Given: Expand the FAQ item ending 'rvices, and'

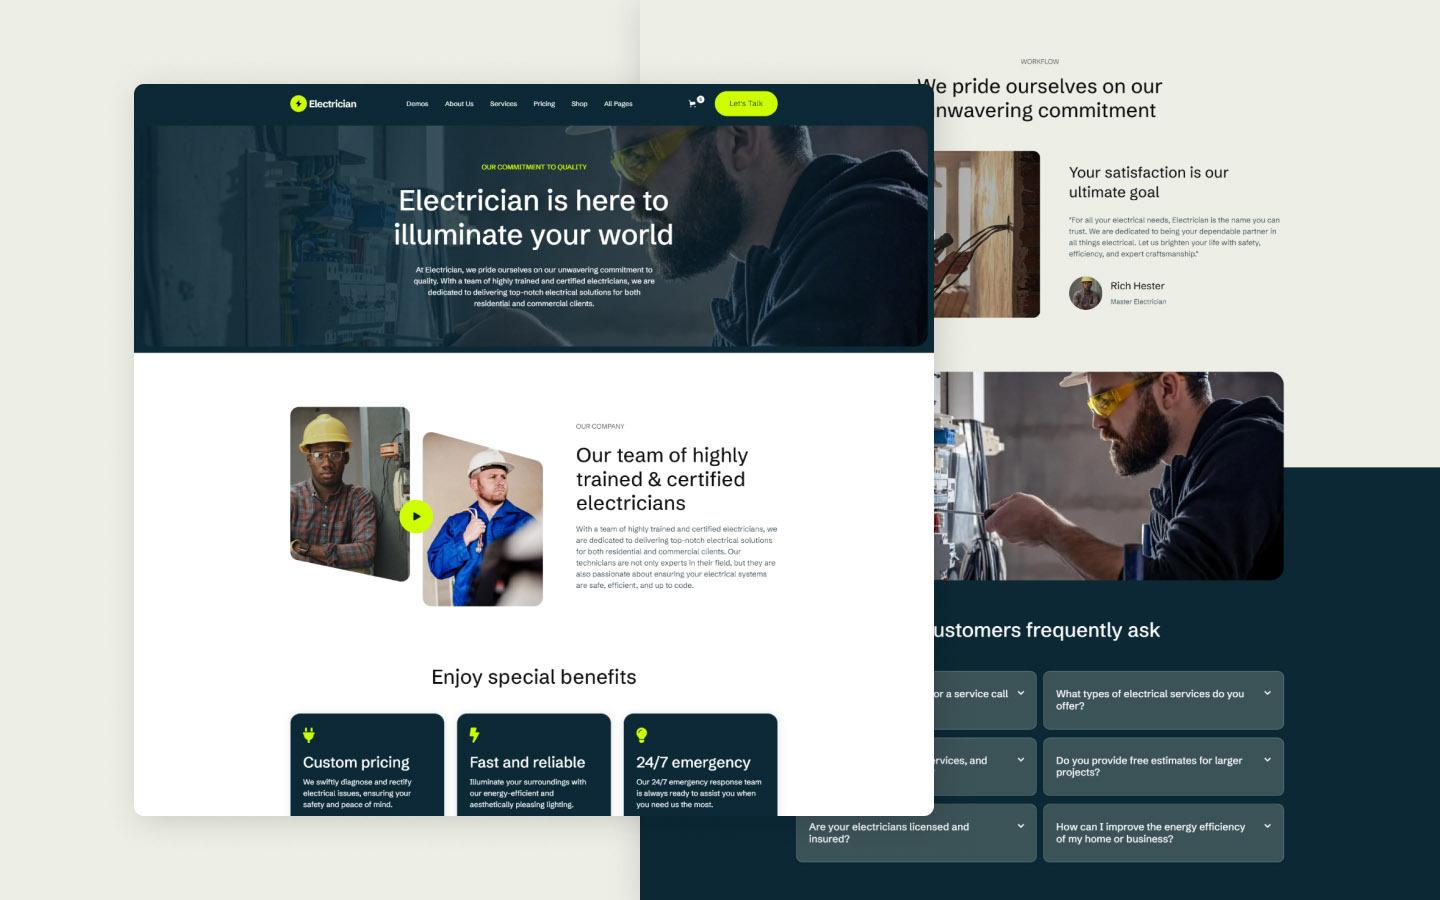Looking at the screenshot, I should 985,767.
